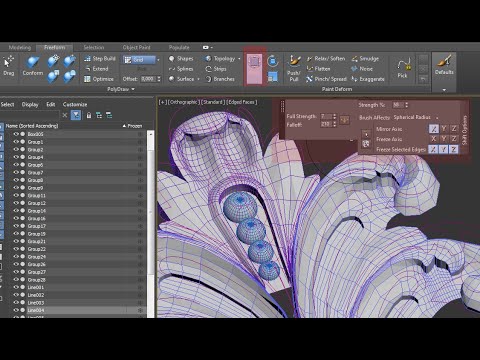Viewport: 480px width, 360px height.
Task: Adjust the Falloff spinner arrows
Action: [335, 124]
